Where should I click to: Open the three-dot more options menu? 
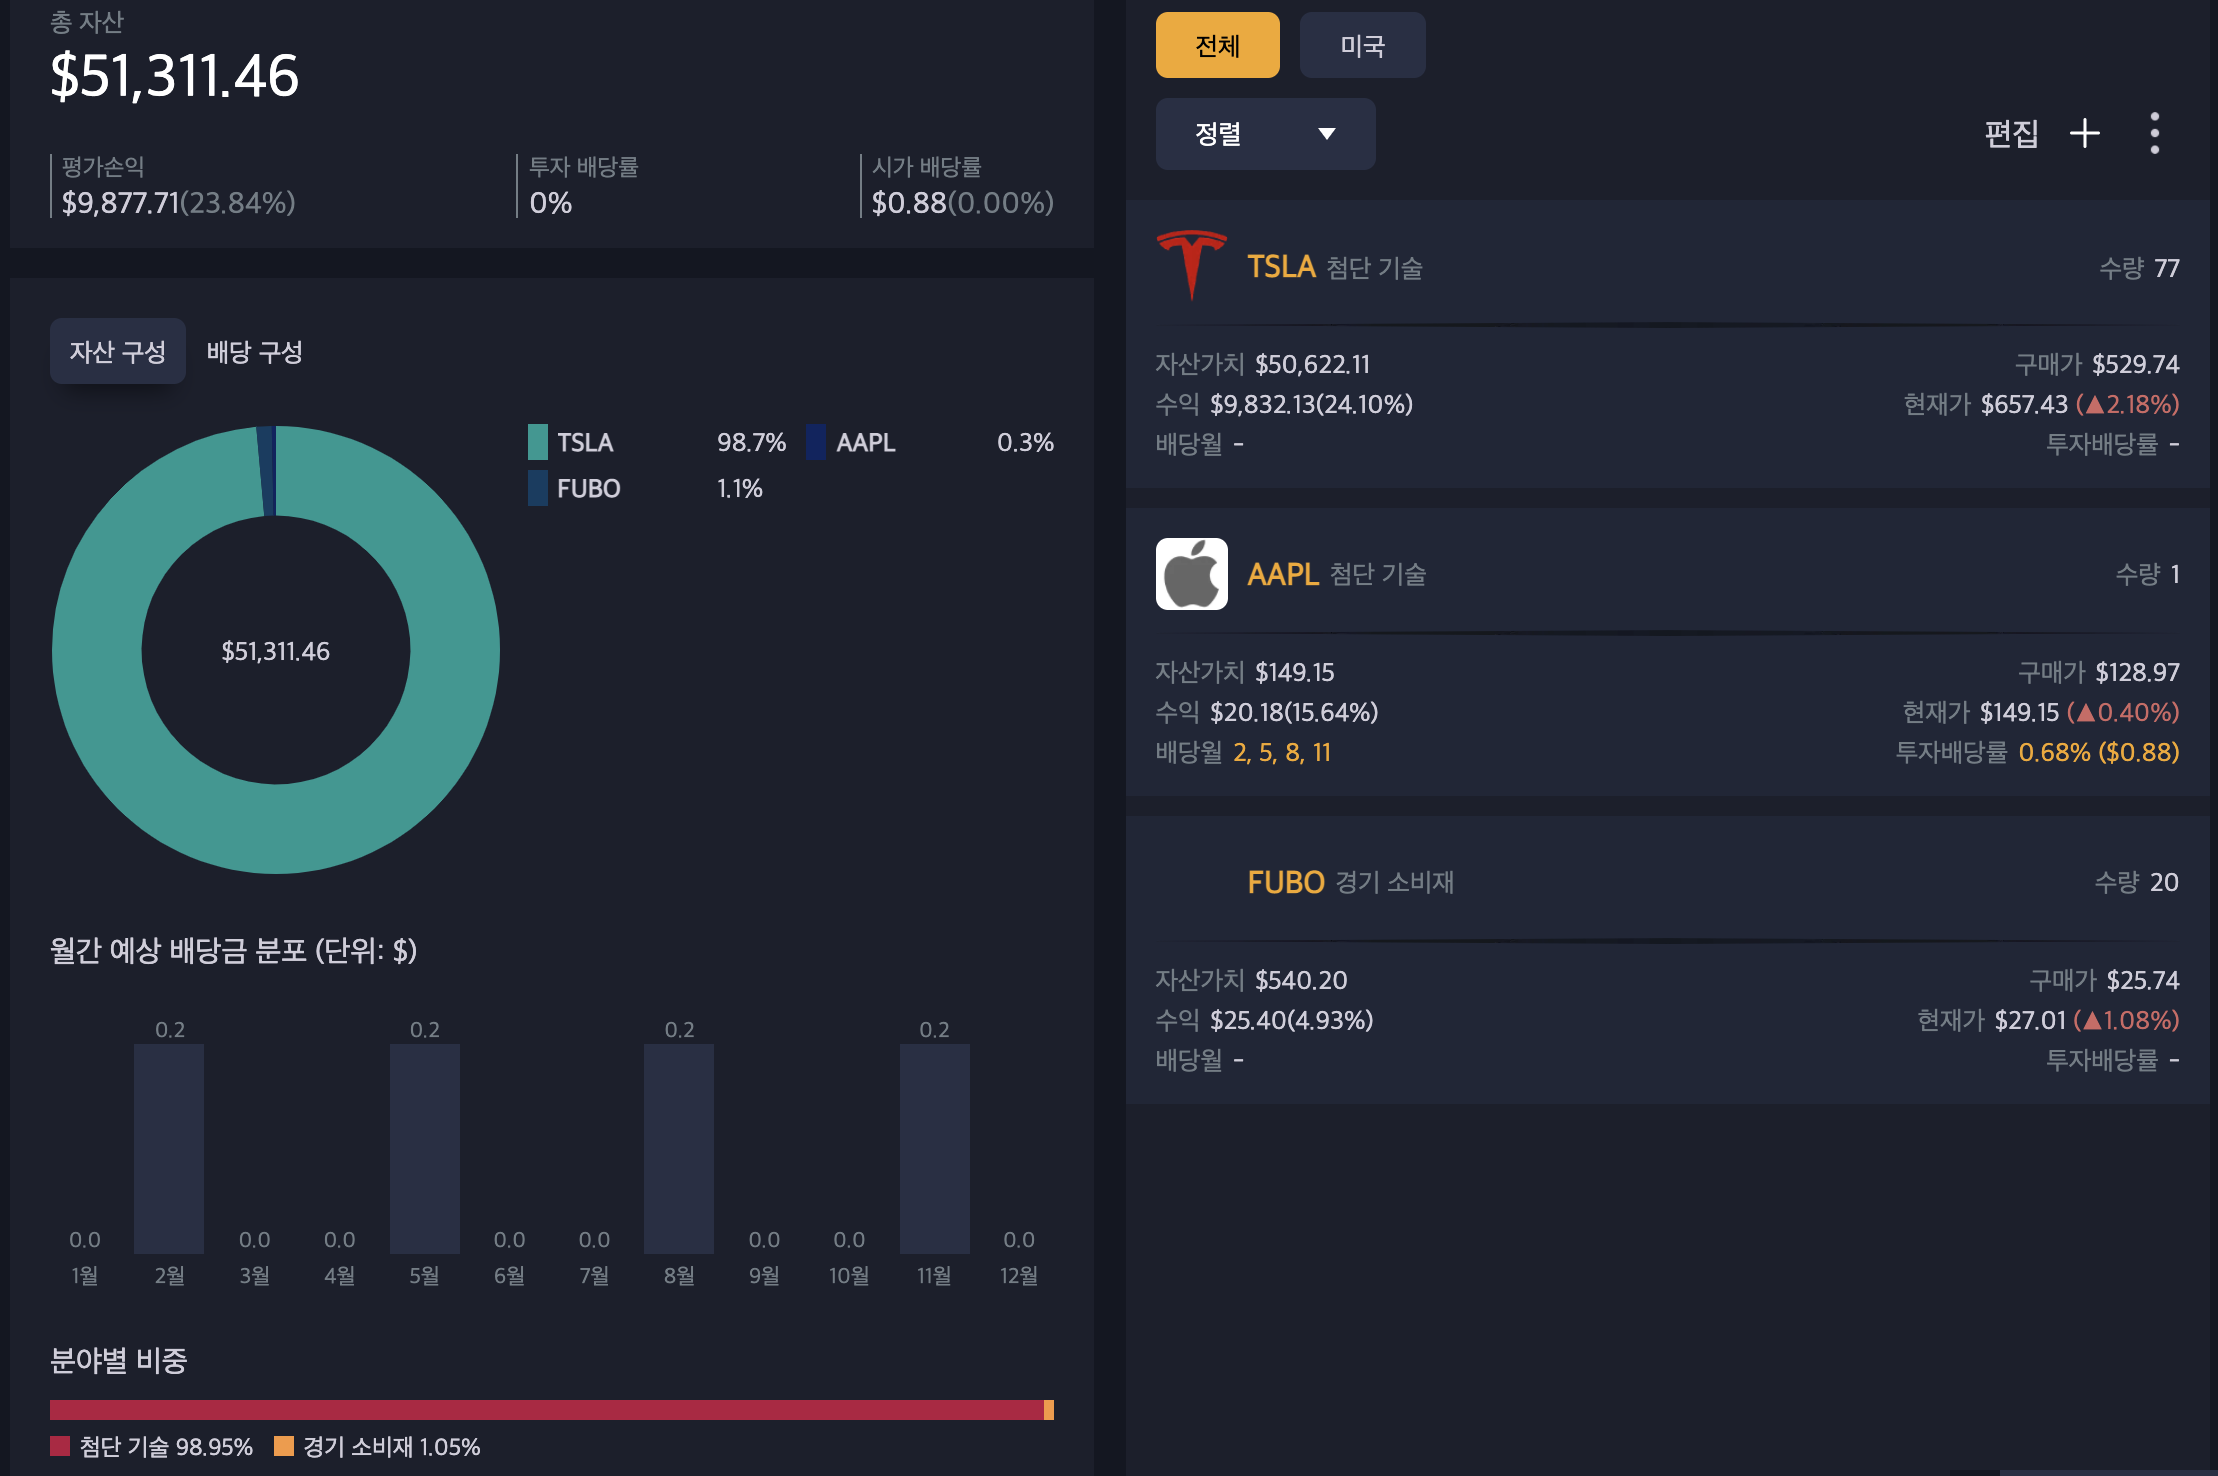coord(2154,133)
